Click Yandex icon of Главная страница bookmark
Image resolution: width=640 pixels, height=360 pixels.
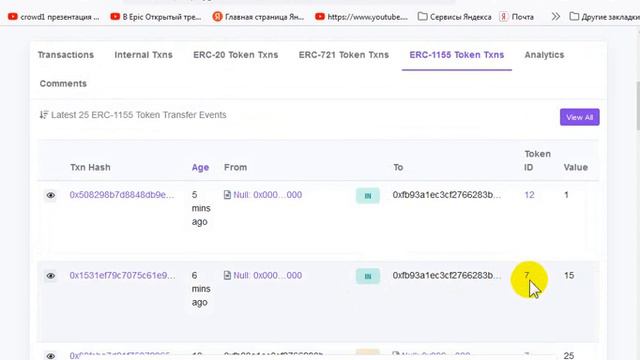pyautogui.click(x=218, y=17)
